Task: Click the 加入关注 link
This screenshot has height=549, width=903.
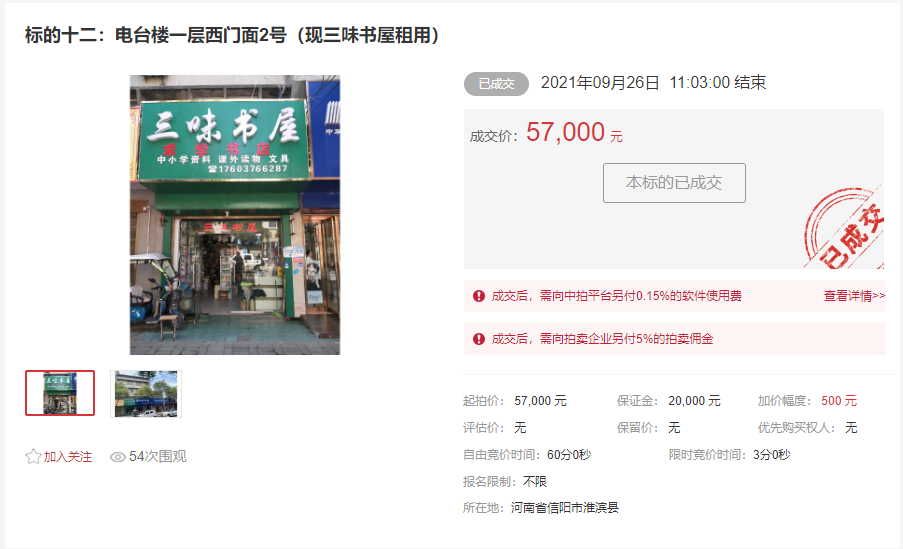Action: tap(68, 457)
